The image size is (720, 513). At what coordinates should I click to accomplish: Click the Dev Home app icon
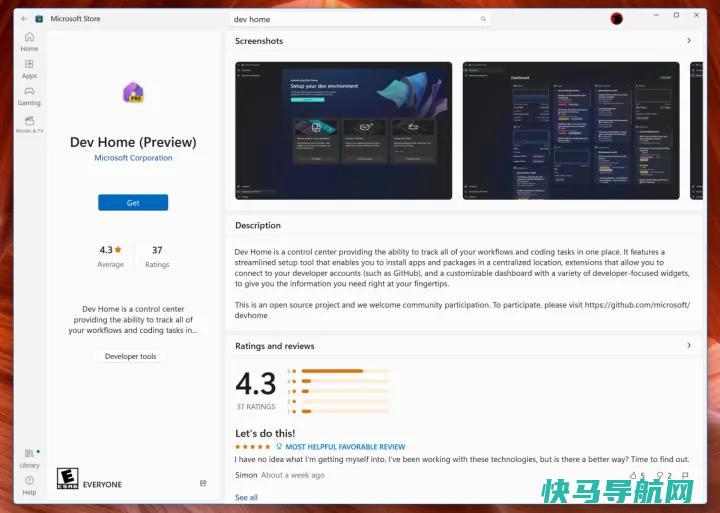click(x=133, y=92)
